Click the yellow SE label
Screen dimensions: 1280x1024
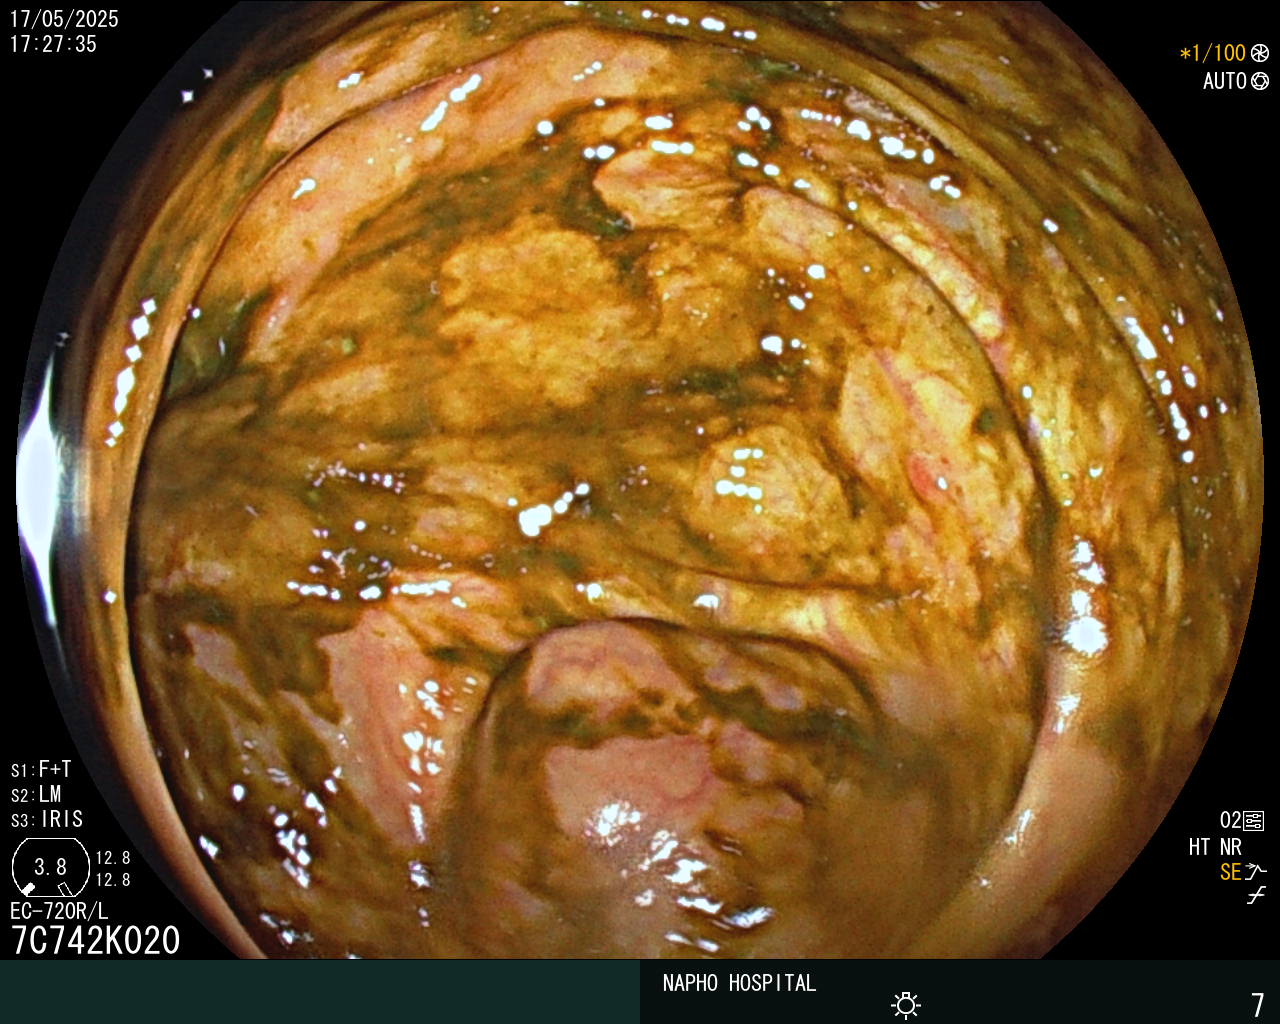tap(1230, 872)
